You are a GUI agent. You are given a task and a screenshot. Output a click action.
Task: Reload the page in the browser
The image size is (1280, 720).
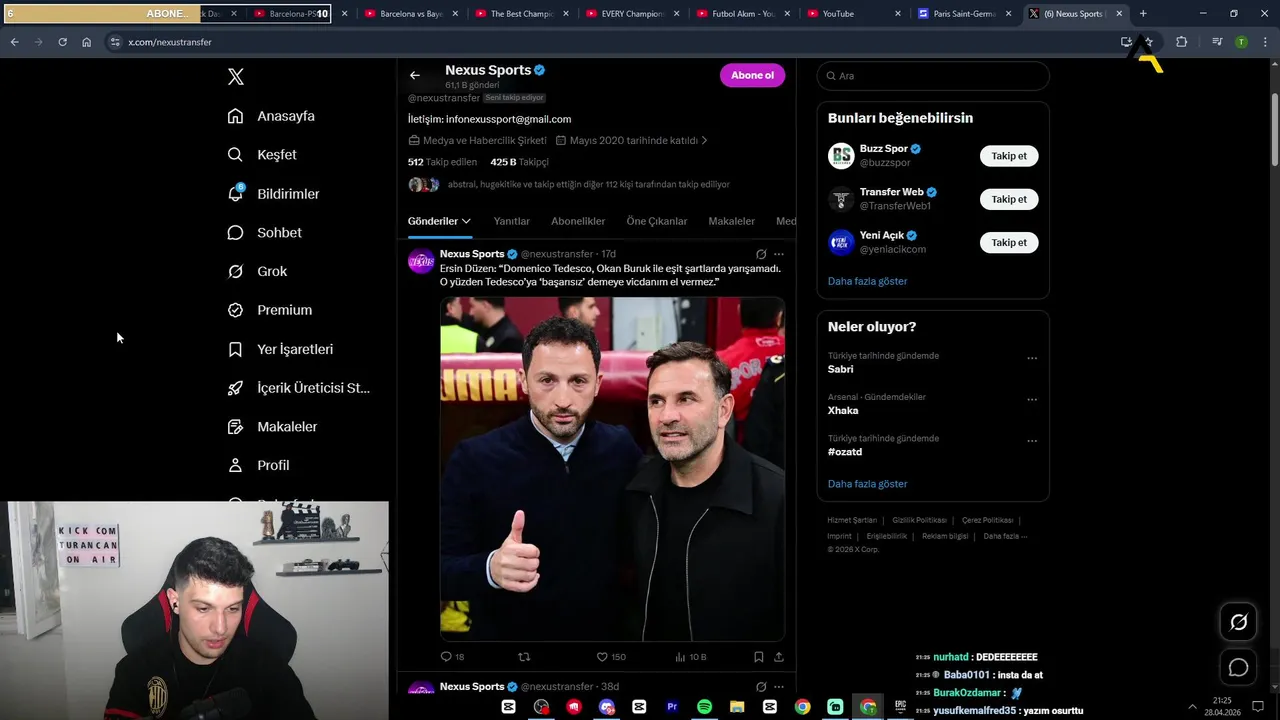62,42
